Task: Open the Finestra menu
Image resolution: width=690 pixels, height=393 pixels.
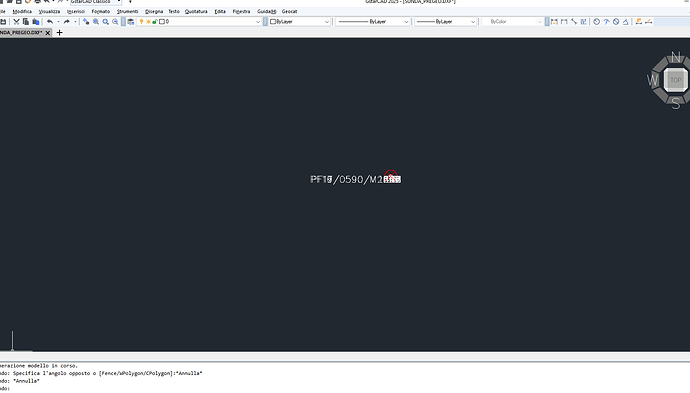Action: tap(241, 11)
